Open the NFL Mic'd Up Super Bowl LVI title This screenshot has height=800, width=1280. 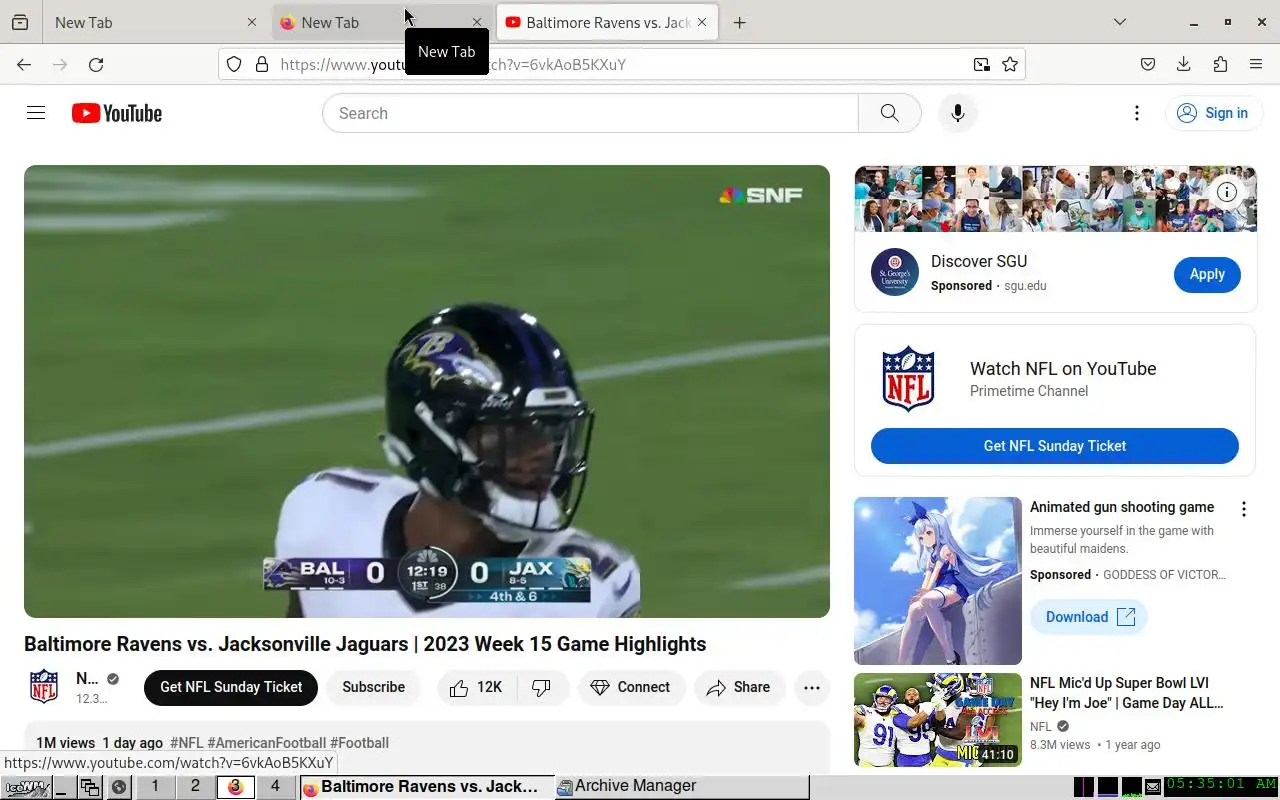[1127, 693]
